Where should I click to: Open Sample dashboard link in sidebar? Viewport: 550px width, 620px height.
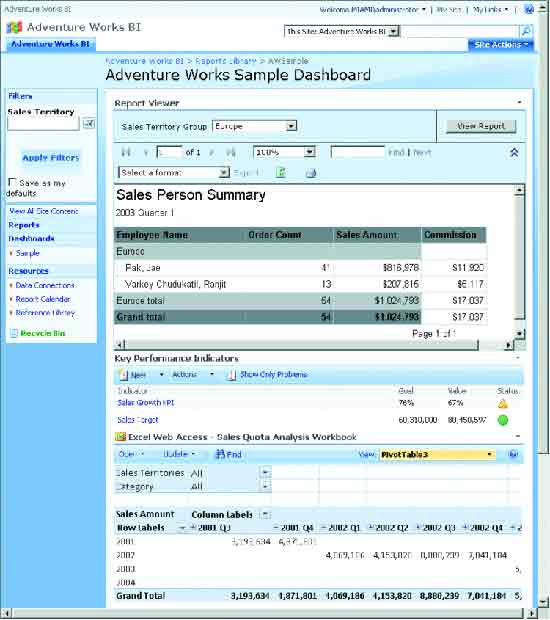27,253
